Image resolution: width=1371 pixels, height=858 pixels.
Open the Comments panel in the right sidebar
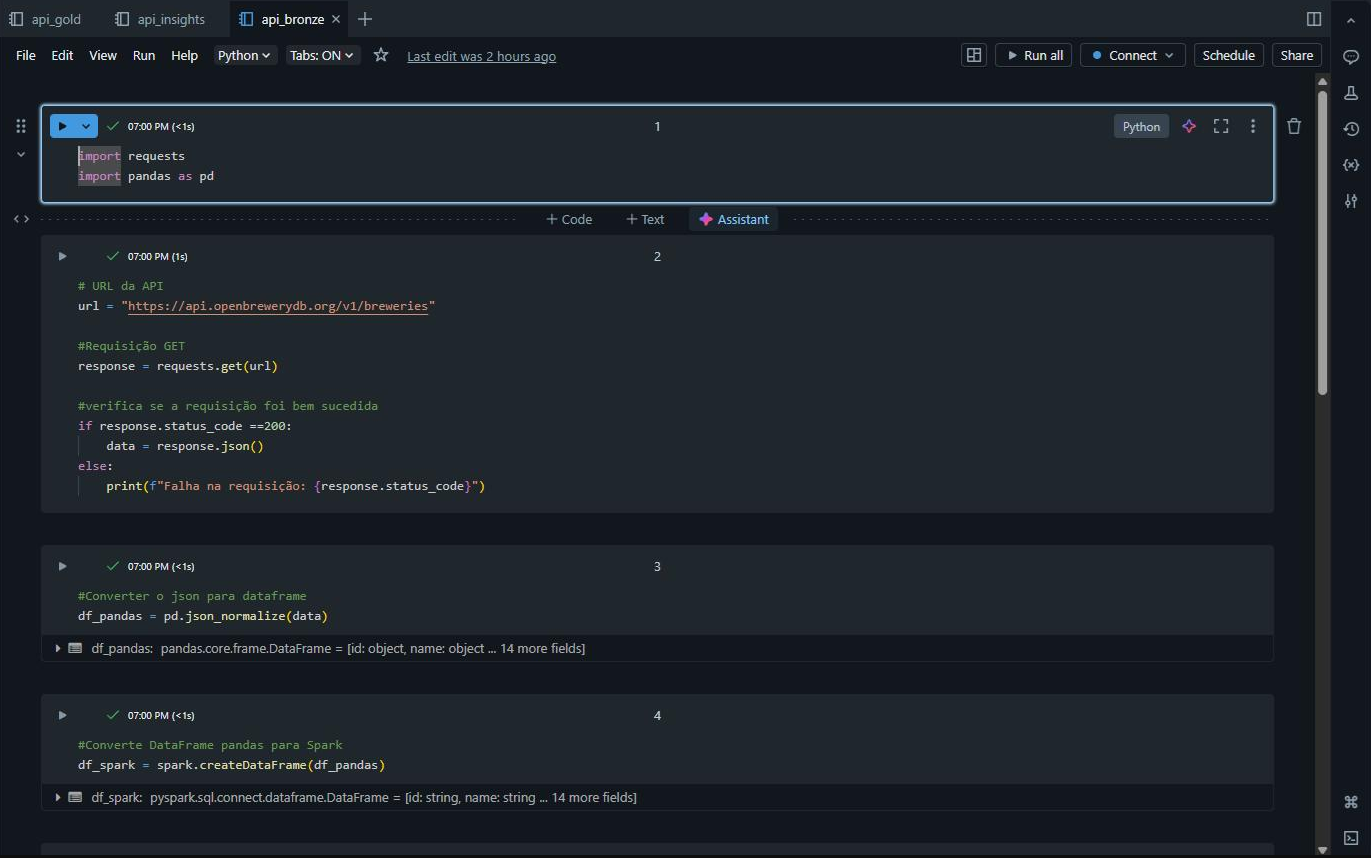pos(1349,57)
